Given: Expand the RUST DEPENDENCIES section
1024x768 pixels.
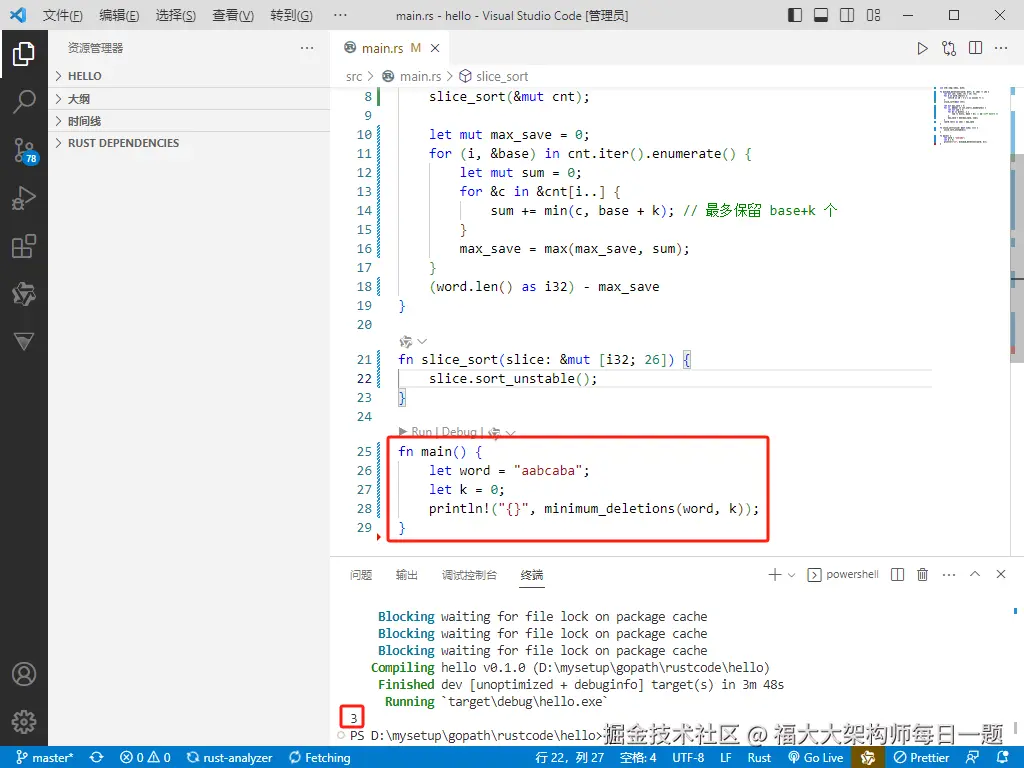Looking at the screenshot, I should pos(189,143).
